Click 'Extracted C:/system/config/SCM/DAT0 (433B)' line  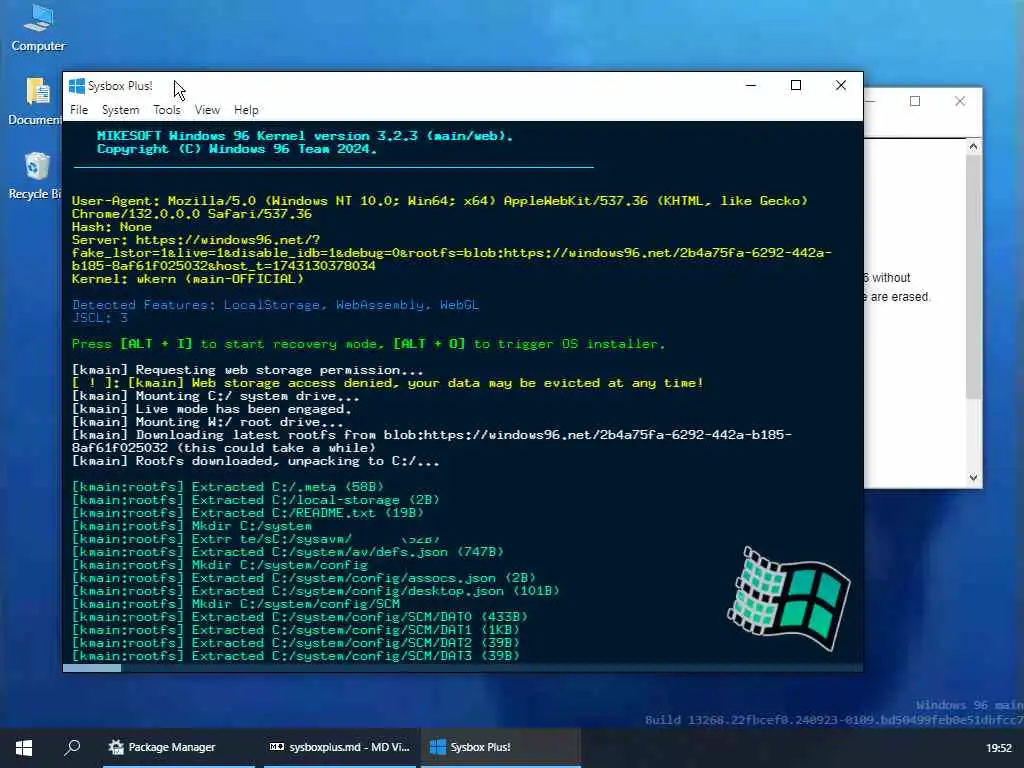300,617
